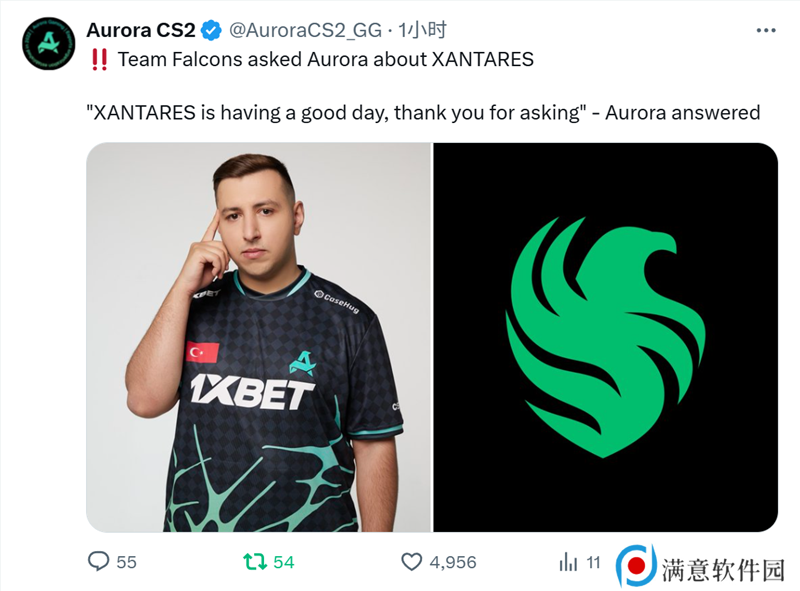
Task: Click the reply speech bubble icon
Action: tap(98, 561)
